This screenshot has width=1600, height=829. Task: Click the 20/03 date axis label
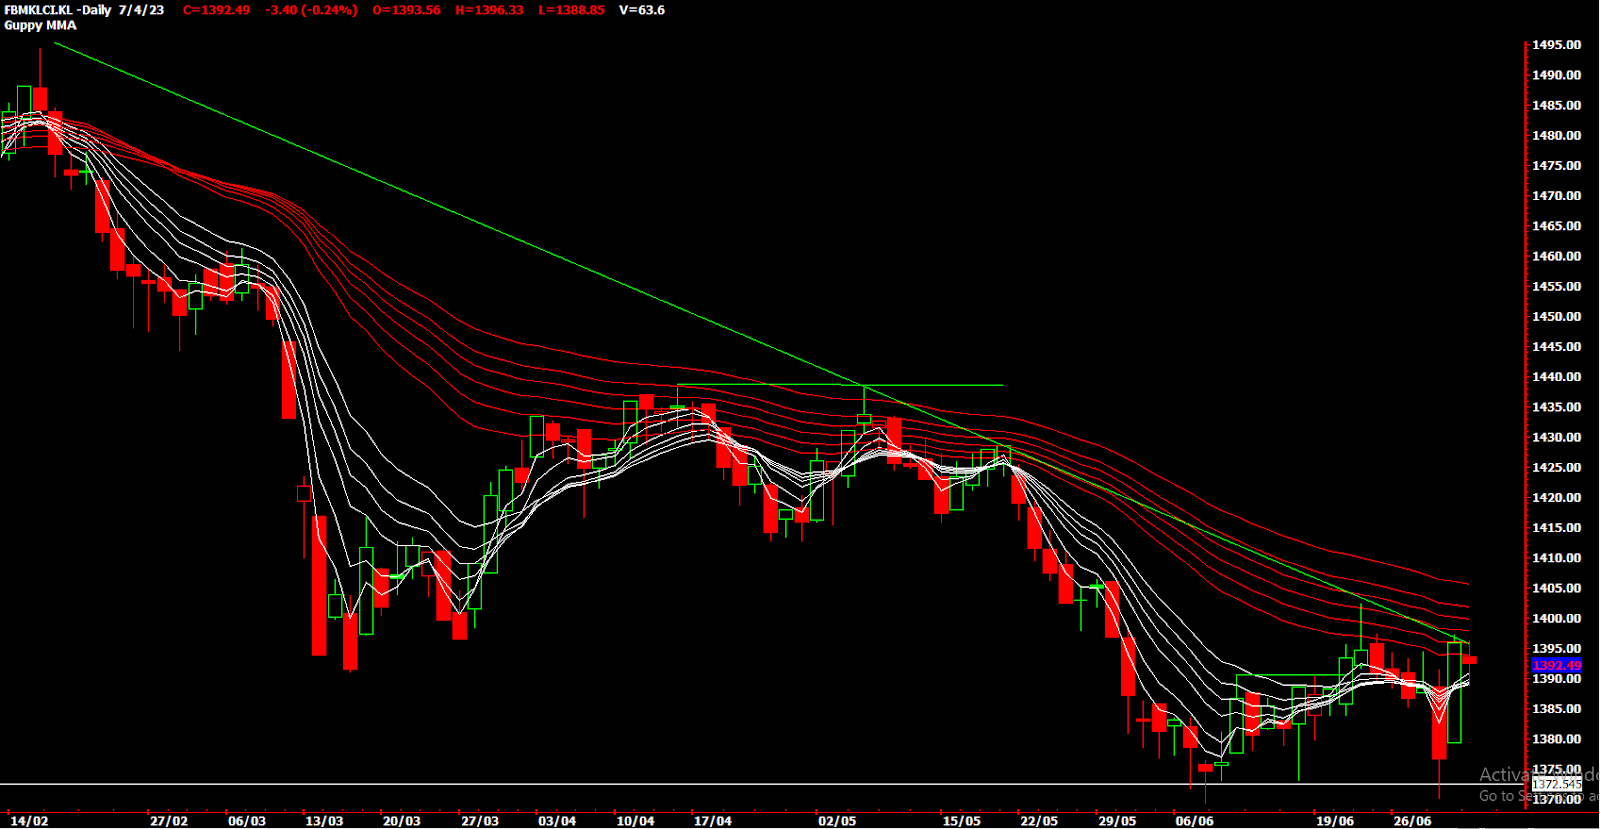(x=402, y=821)
